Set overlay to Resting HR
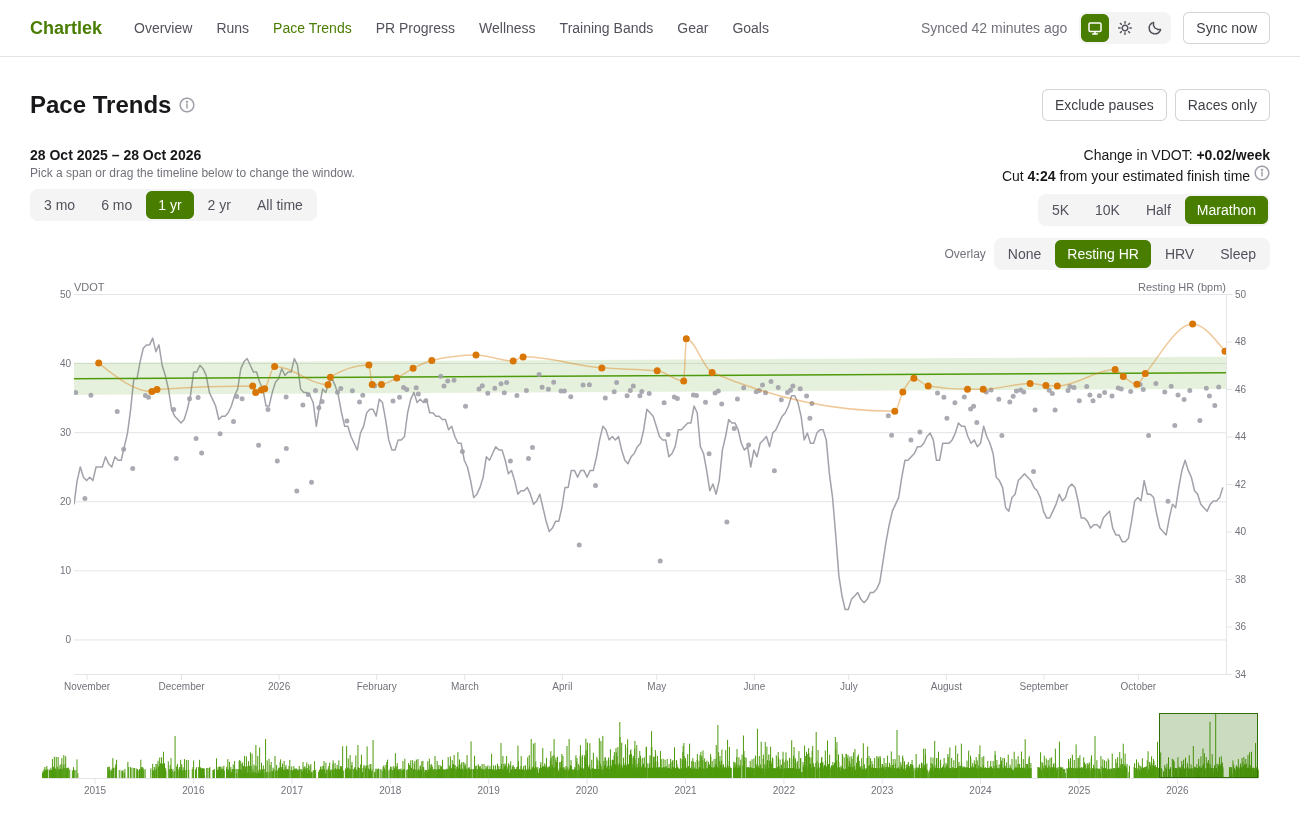 [1103, 254]
